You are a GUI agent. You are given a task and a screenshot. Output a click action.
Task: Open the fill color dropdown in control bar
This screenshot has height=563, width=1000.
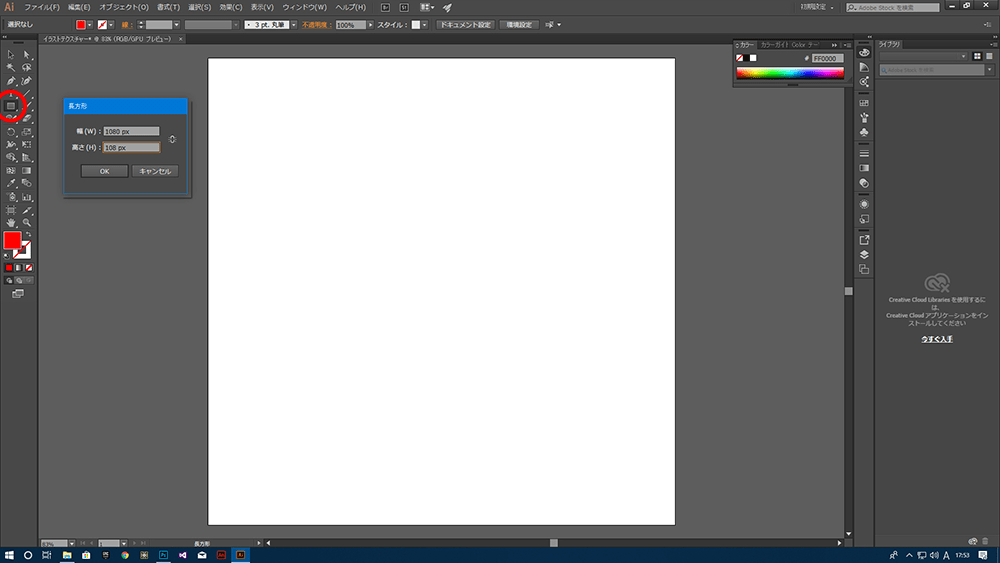point(91,24)
